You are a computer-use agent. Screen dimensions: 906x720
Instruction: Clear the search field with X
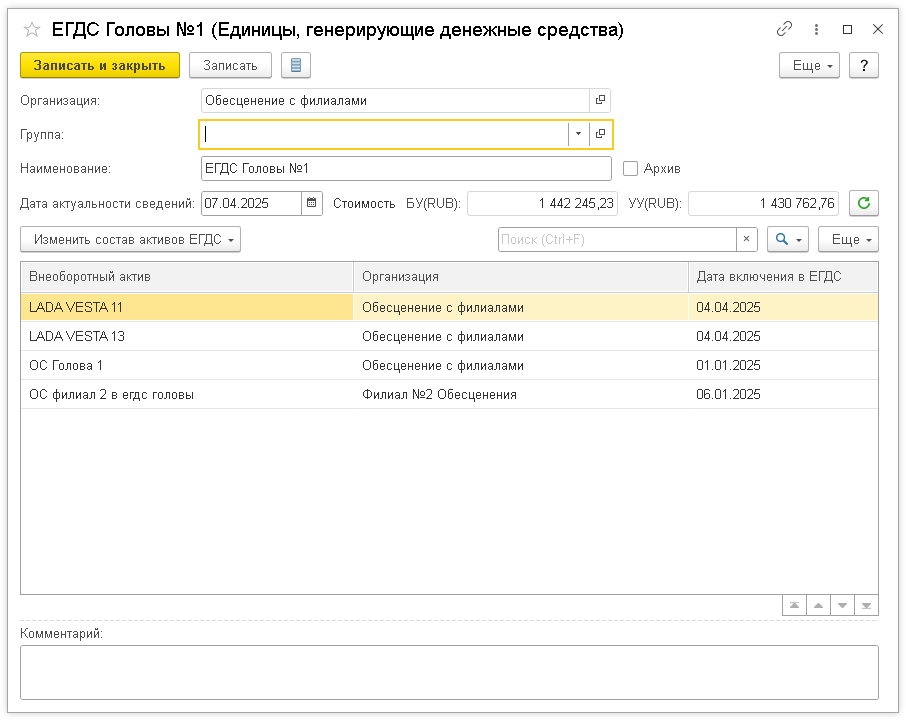pyautogui.click(x=747, y=240)
